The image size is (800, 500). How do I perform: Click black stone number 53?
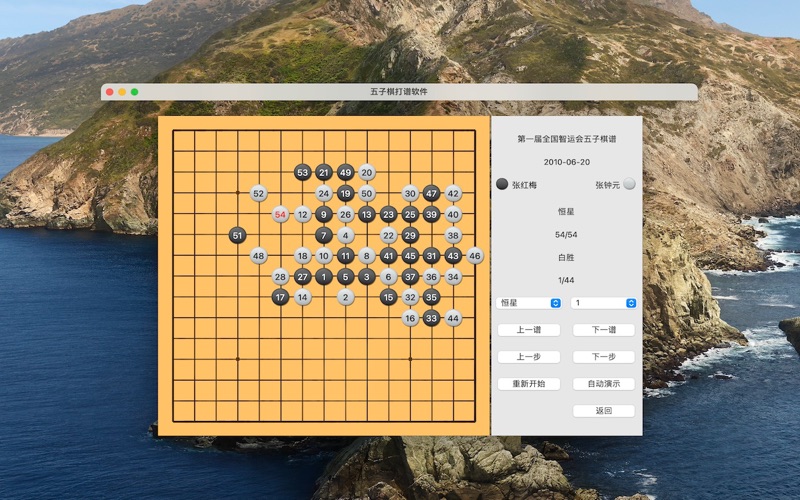pyautogui.click(x=303, y=172)
